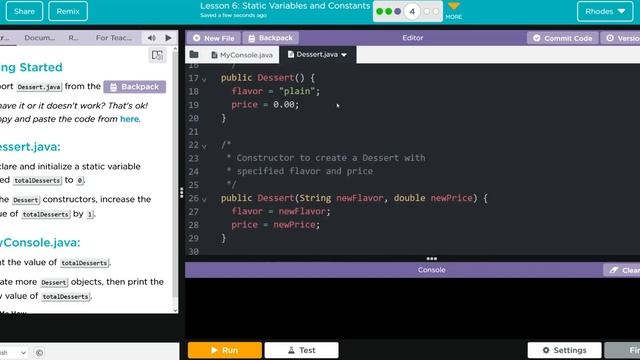Click the Remix button
Screen dimensions: 640x360
(x=68, y=11)
